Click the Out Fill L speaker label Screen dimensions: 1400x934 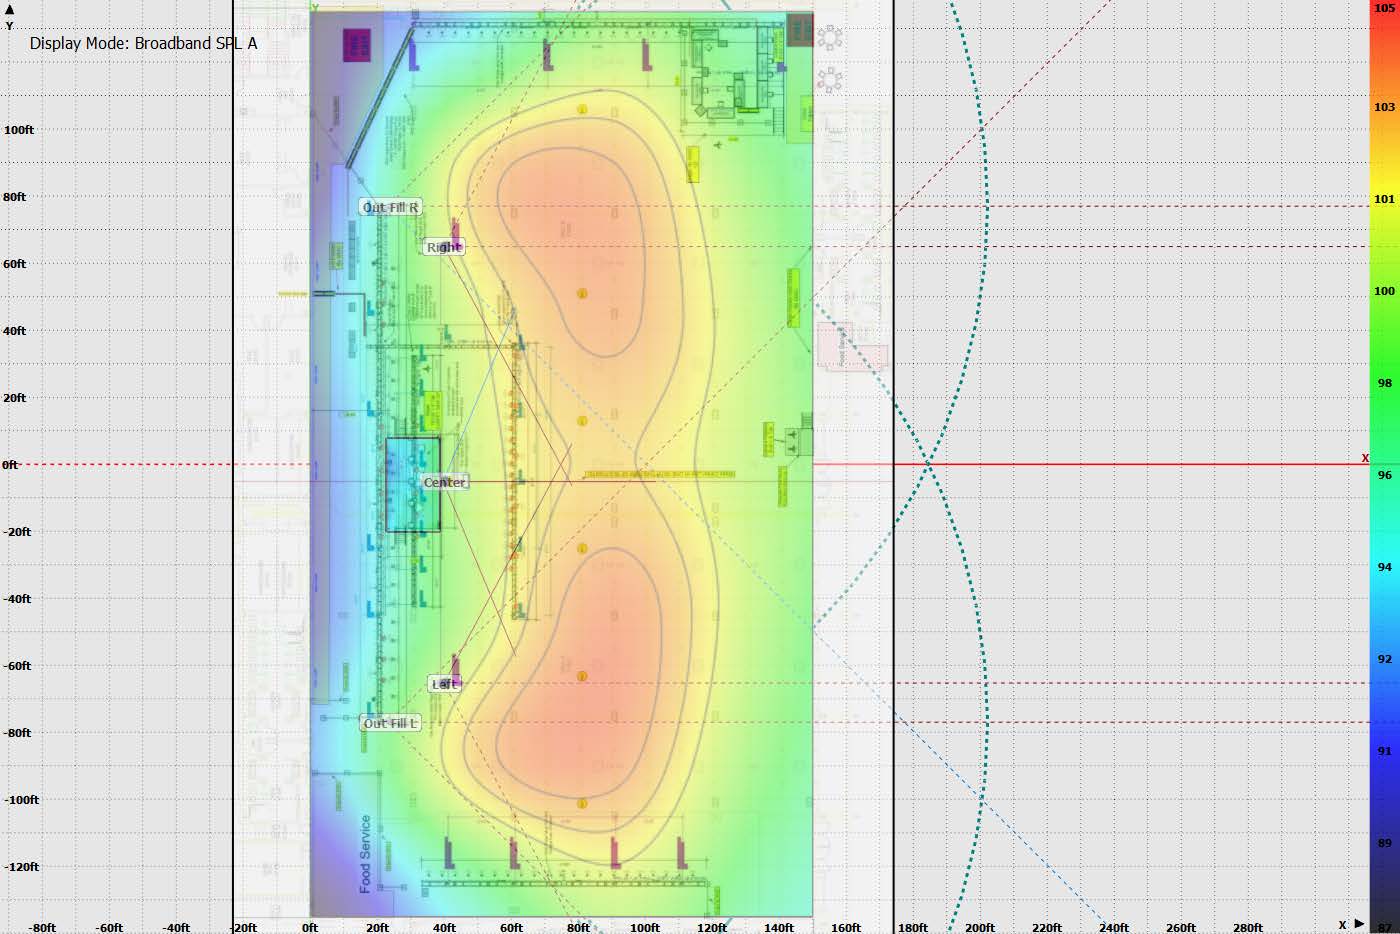(x=390, y=723)
